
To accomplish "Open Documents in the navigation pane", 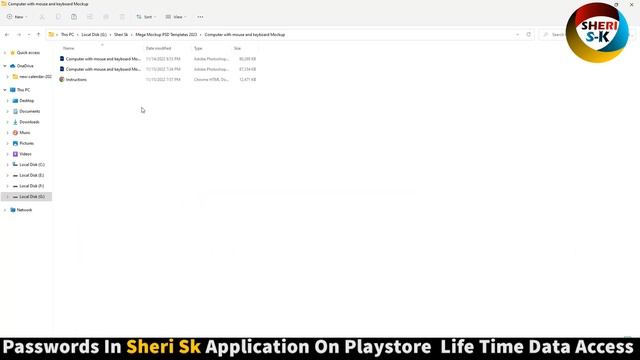I will point(27,111).
